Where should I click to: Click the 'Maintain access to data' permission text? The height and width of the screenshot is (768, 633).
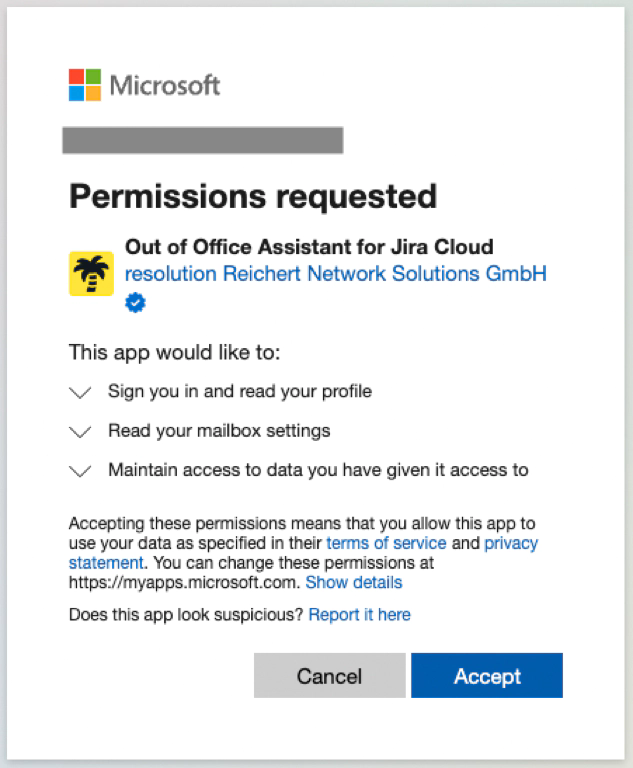pos(318,470)
